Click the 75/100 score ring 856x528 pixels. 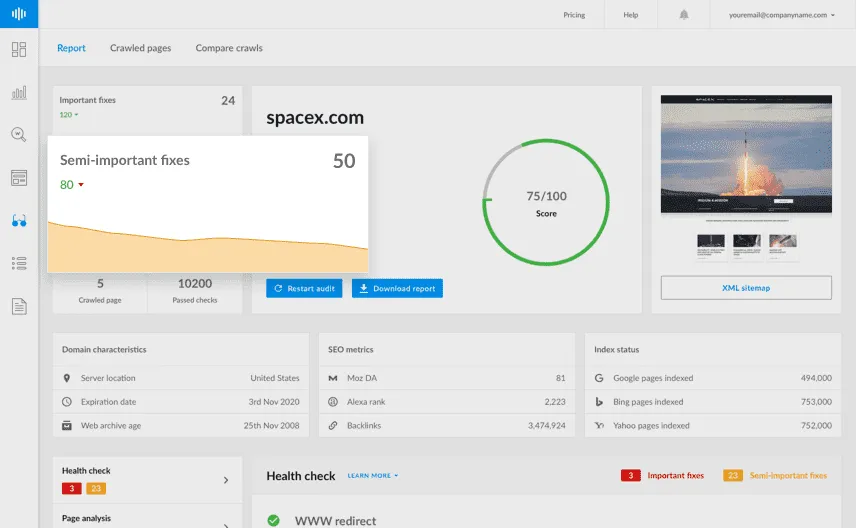pos(546,203)
